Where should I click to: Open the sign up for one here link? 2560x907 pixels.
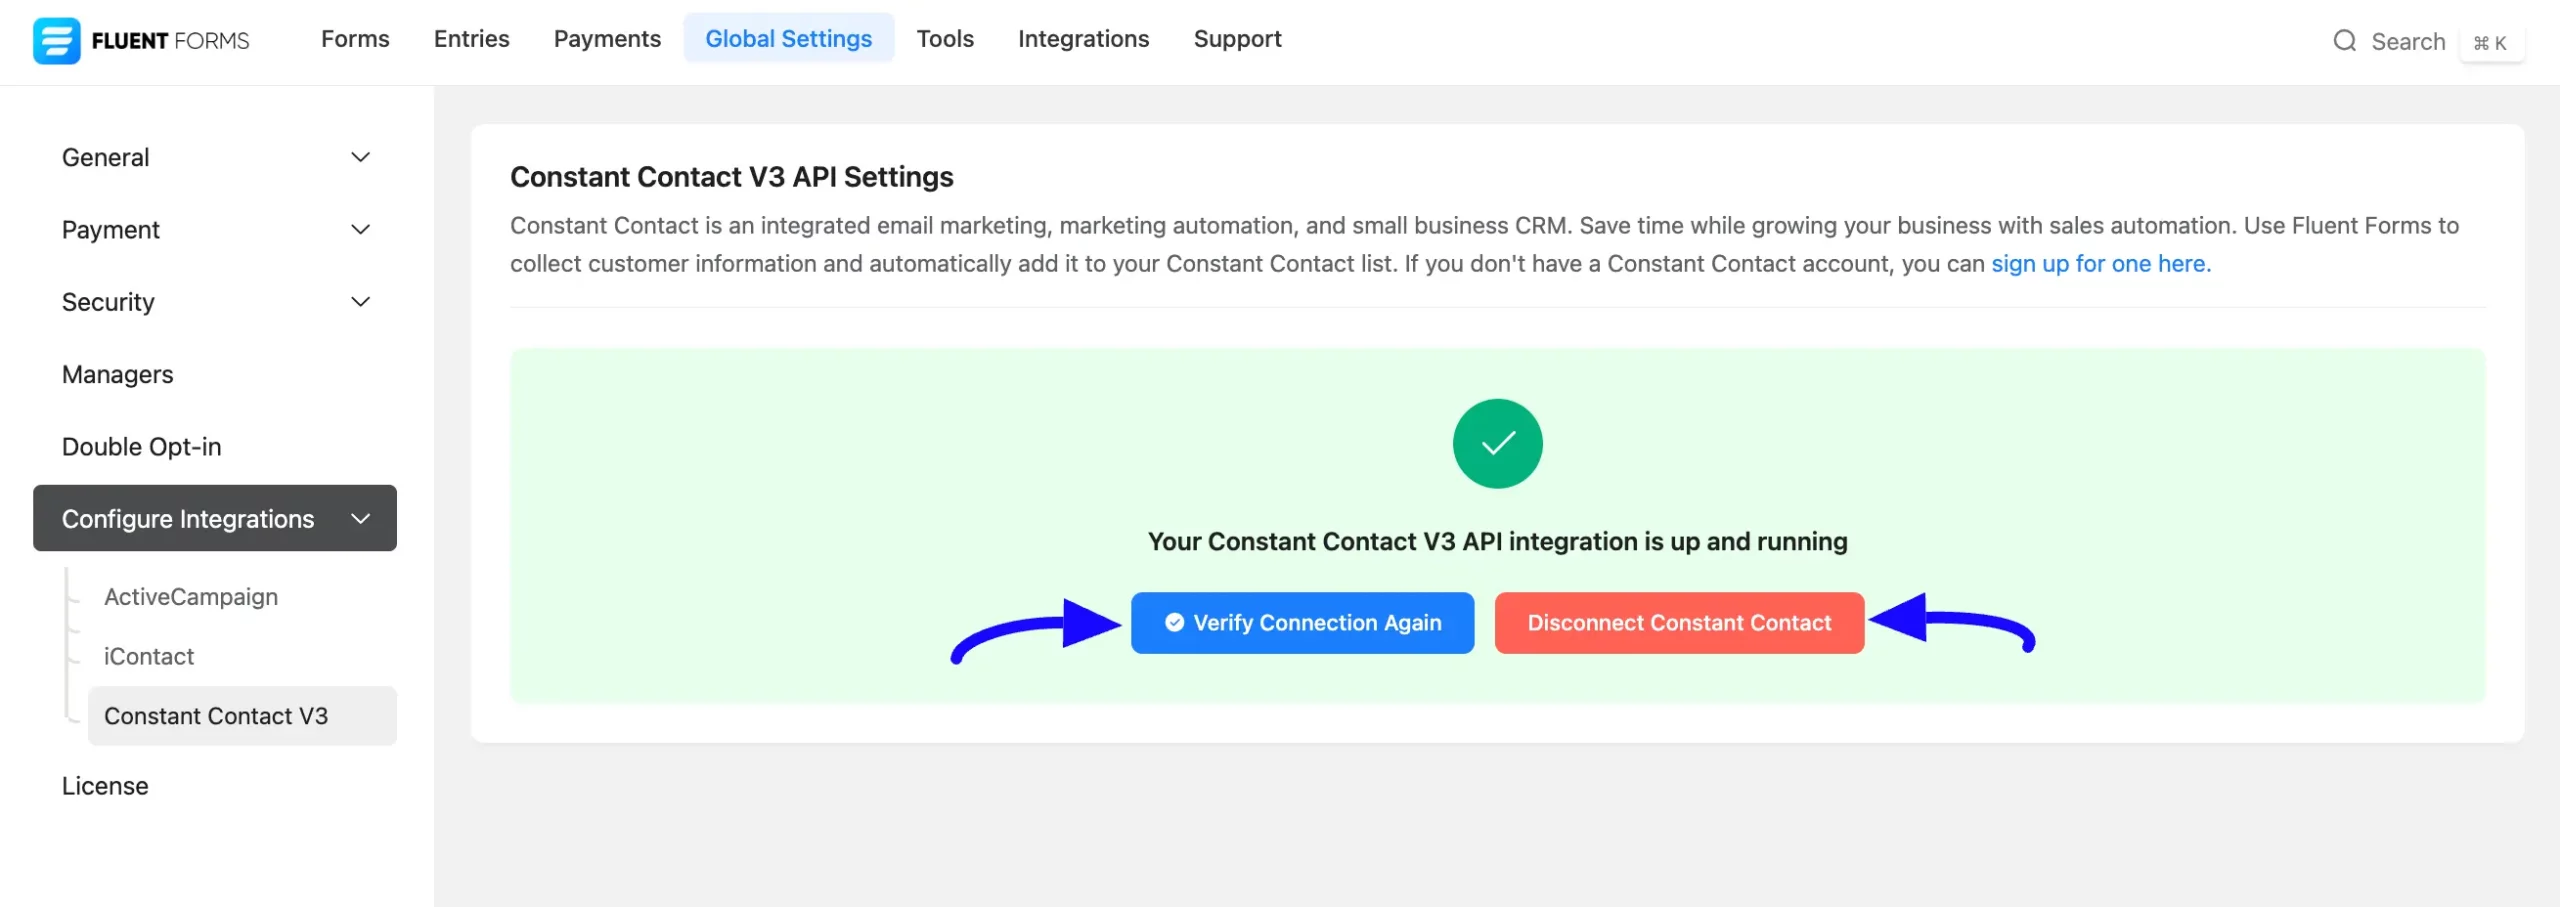point(2100,263)
